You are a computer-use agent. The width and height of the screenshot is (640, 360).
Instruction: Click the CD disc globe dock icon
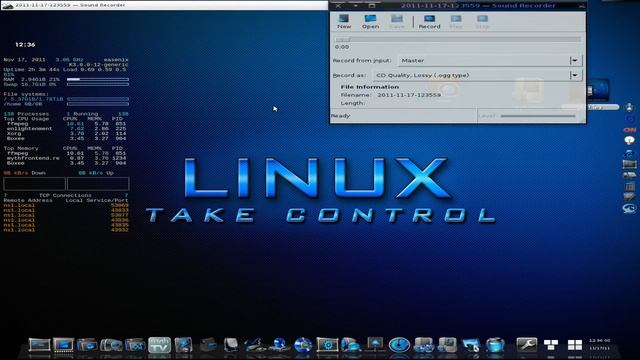click(303, 345)
